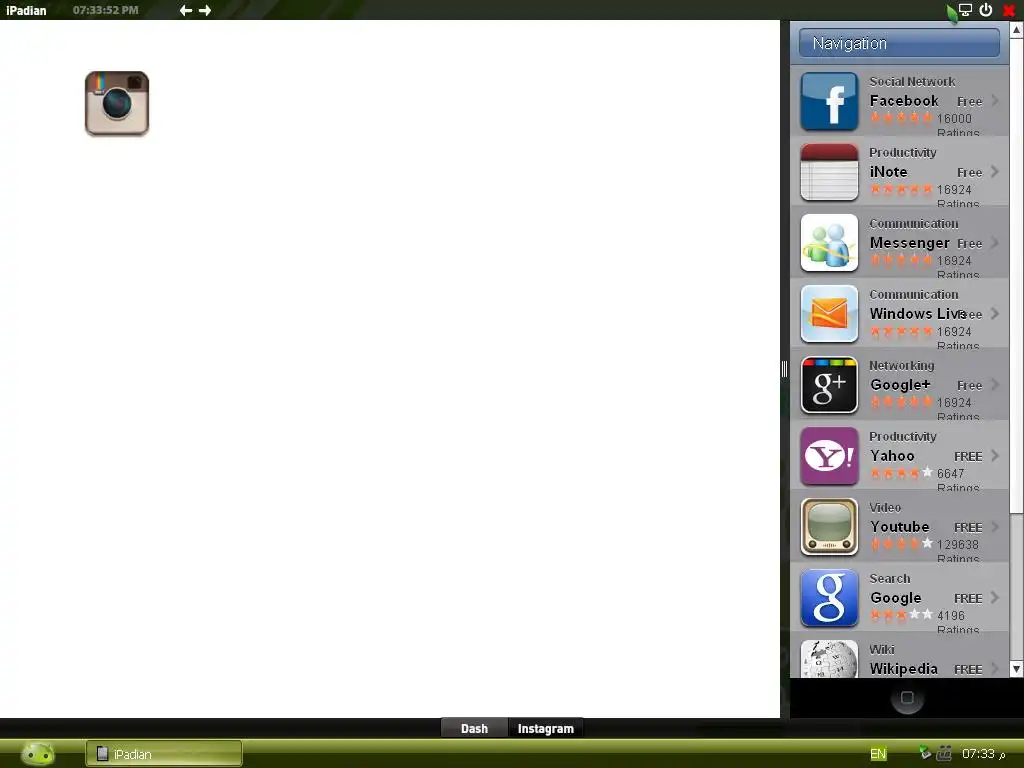Click the Networking category label
This screenshot has height=768, width=1024.
coord(901,366)
